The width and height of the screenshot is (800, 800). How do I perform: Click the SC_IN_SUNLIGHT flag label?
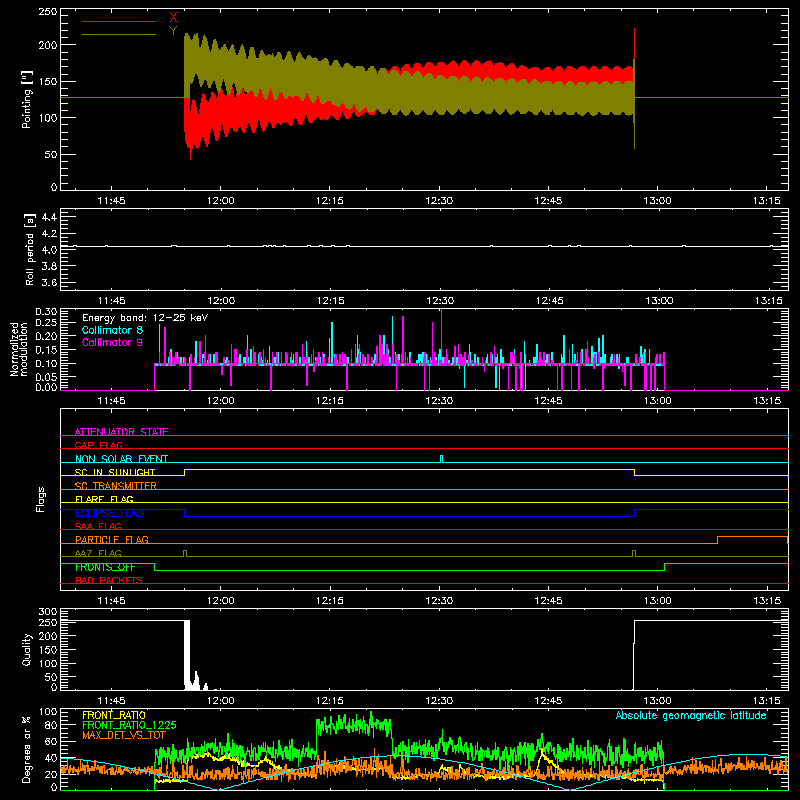[x=115, y=472]
